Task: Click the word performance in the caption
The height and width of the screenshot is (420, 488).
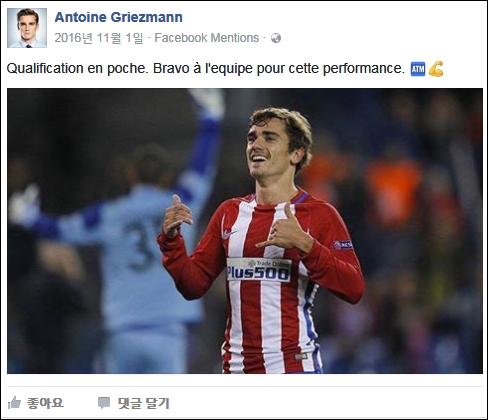Action: [x=364, y=69]
